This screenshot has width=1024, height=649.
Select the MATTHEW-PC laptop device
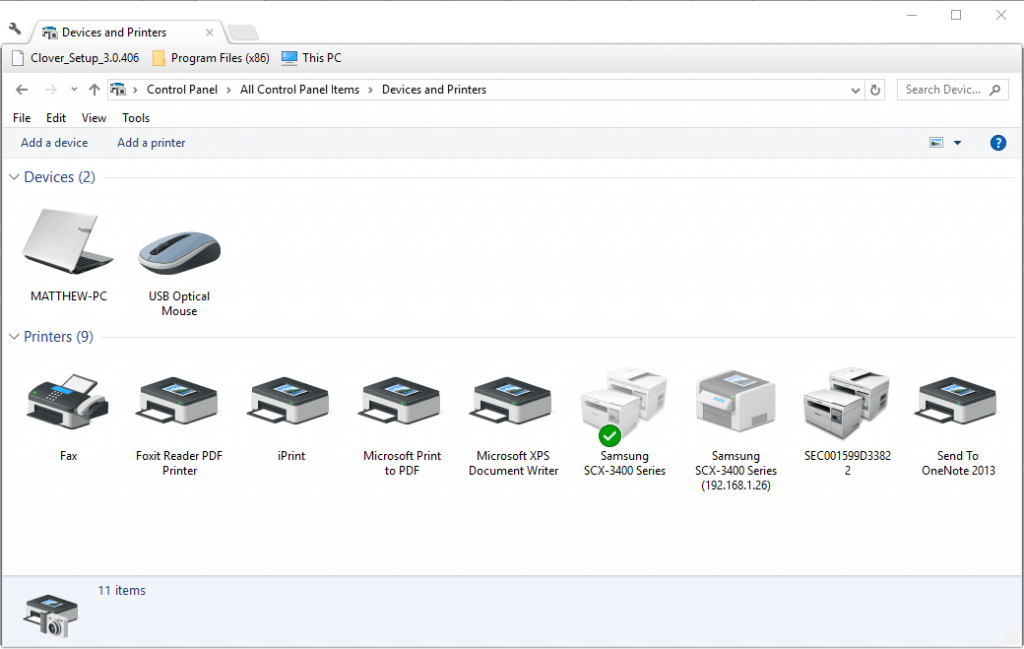(68, 245)
